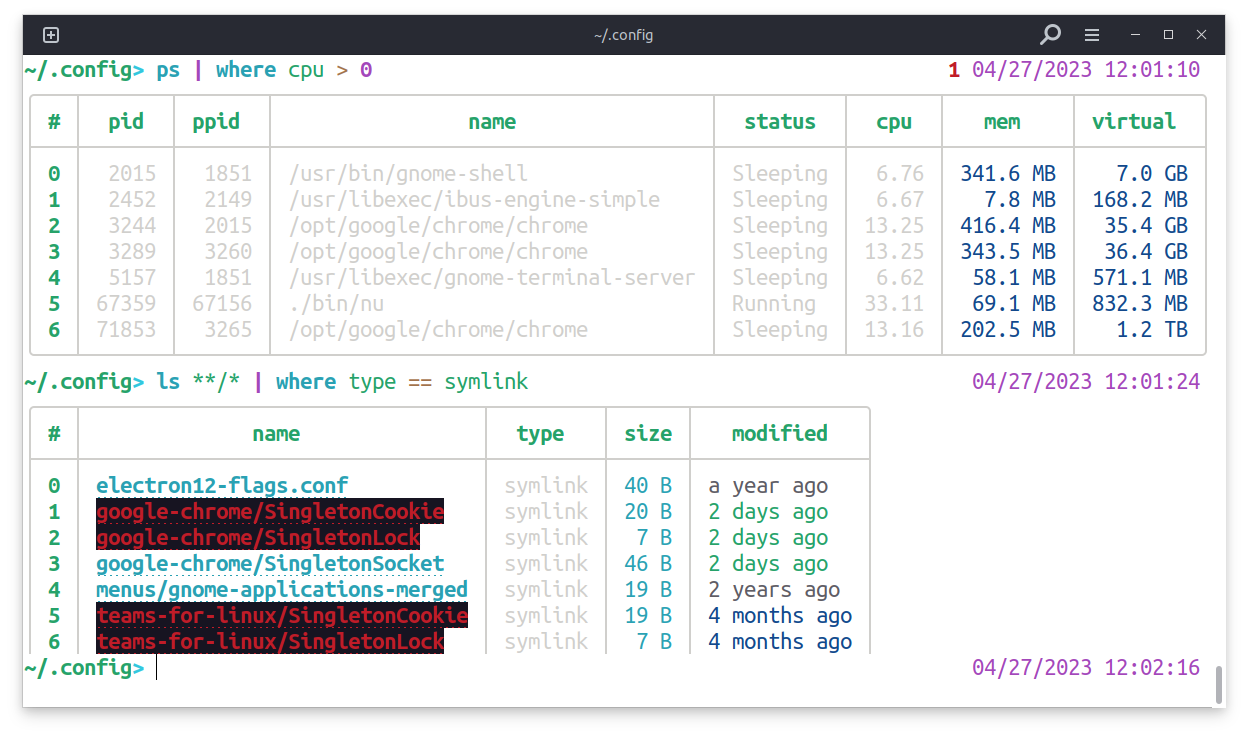Click the "virtual" column header
1248x738 pixels.
click(1133, 122)
